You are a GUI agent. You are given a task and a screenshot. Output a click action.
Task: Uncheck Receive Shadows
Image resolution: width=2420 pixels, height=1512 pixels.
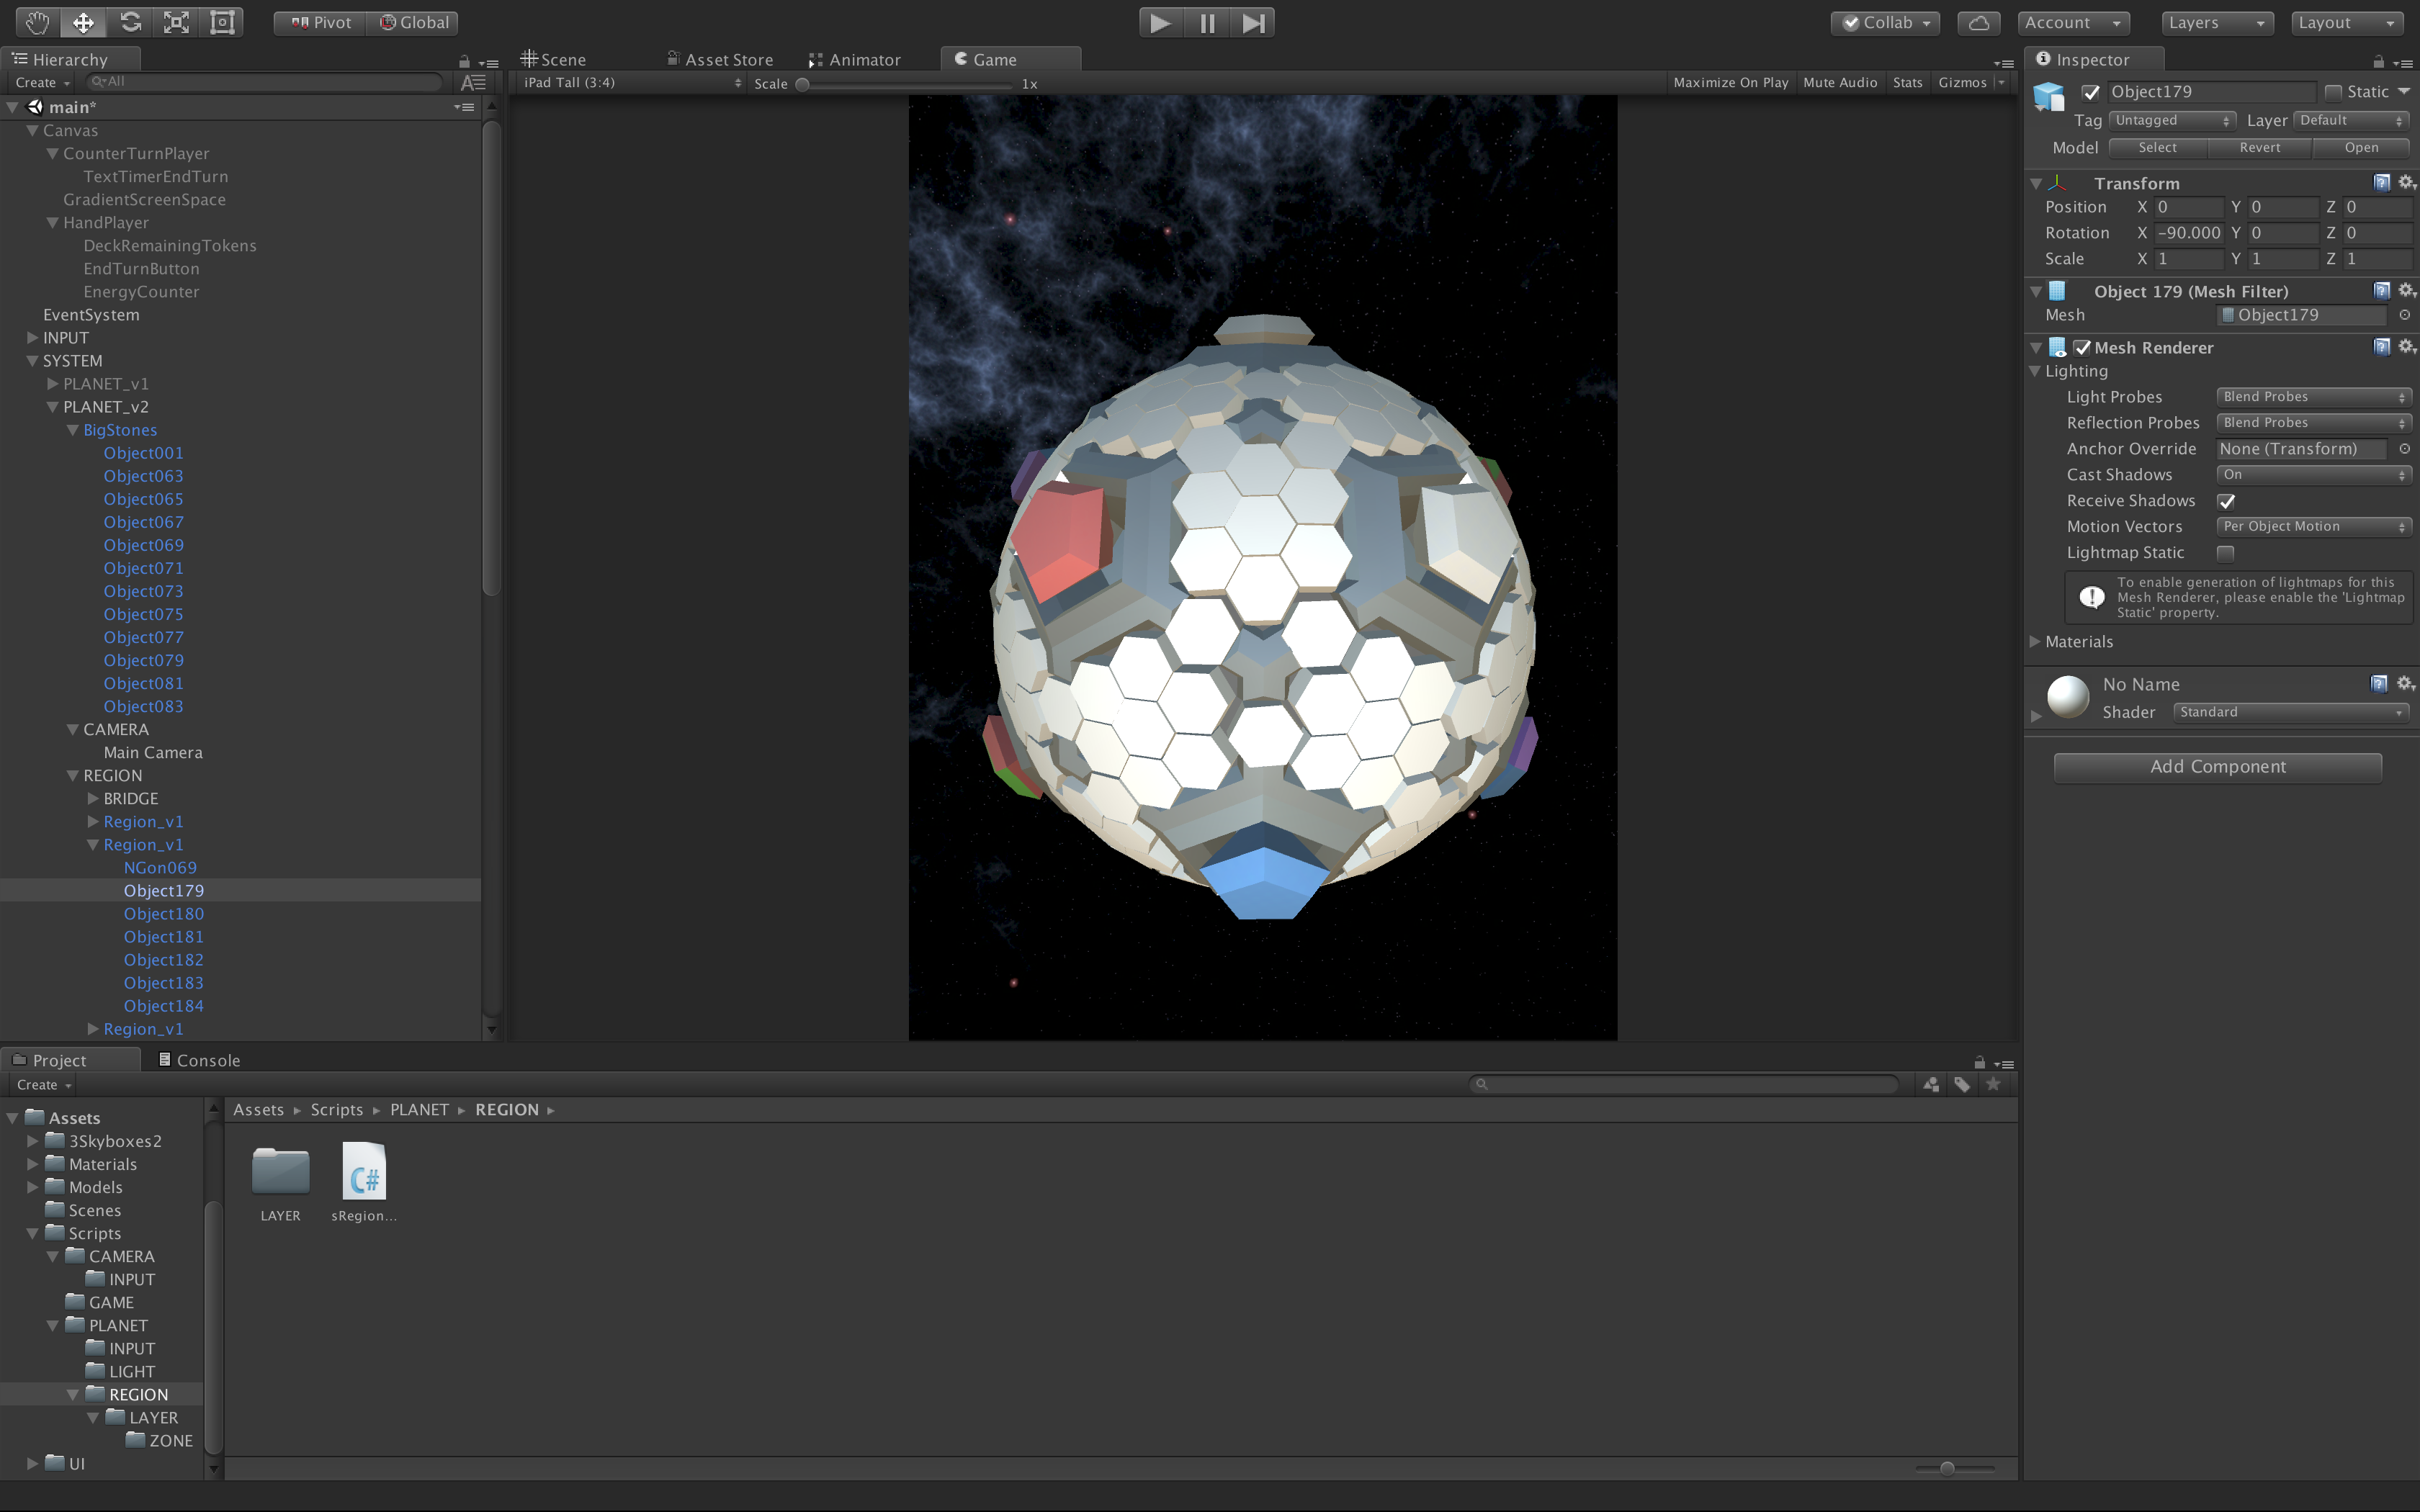(2226, 501)
